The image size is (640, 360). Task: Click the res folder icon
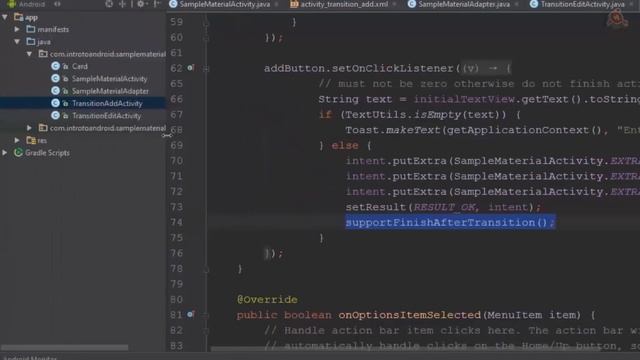click(x=31, y=140)
